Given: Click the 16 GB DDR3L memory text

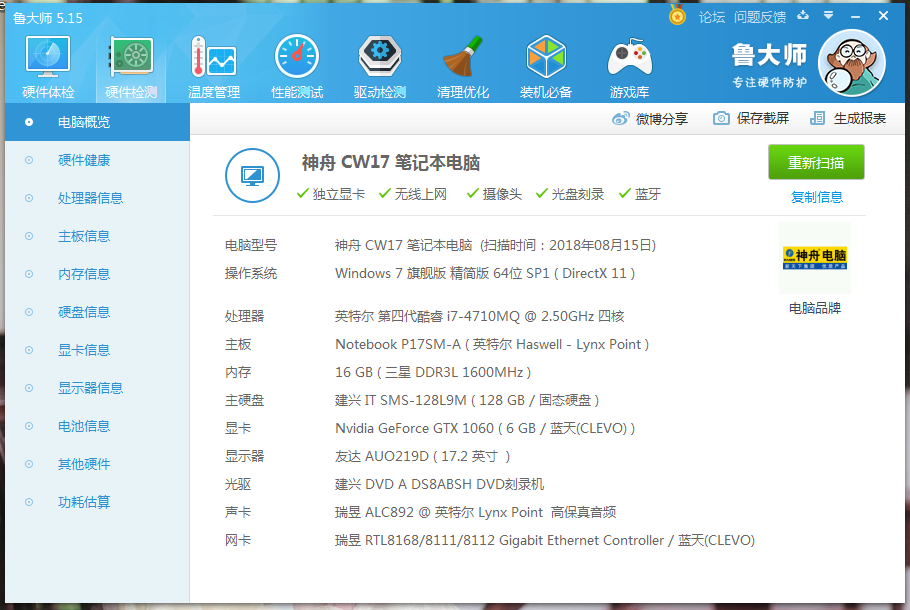Looking at the screenshot, I should click(x=433, y=372).
